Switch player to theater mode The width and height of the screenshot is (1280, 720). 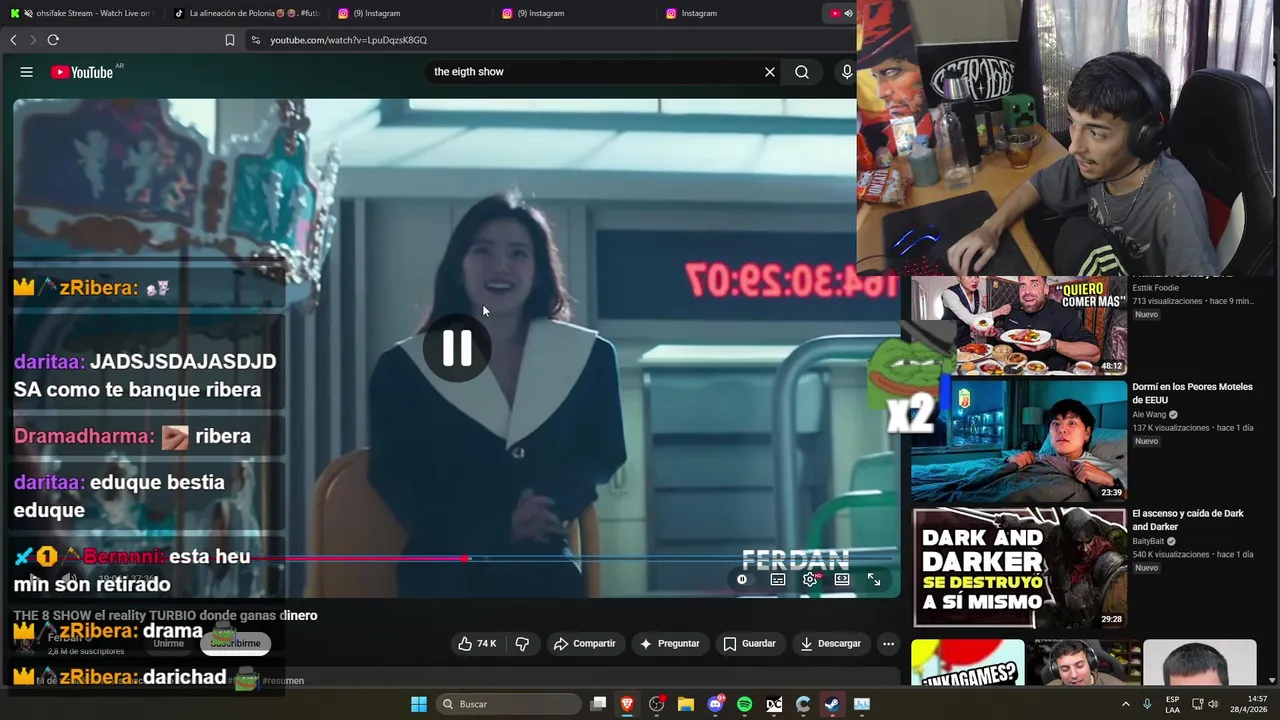(x=842, y=579)
